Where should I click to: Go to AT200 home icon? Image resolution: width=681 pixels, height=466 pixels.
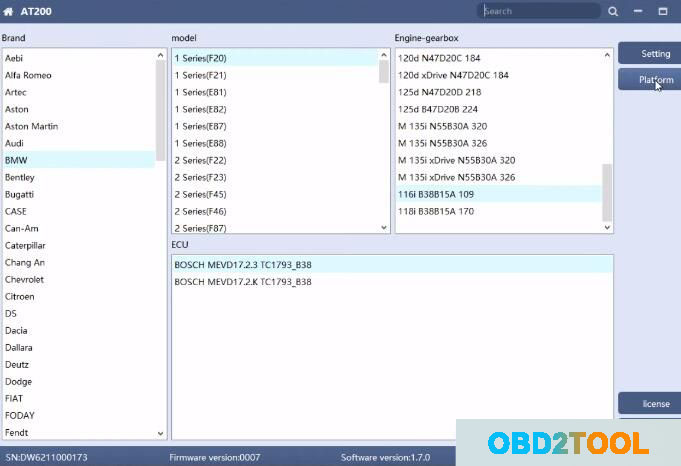point(8,12)
